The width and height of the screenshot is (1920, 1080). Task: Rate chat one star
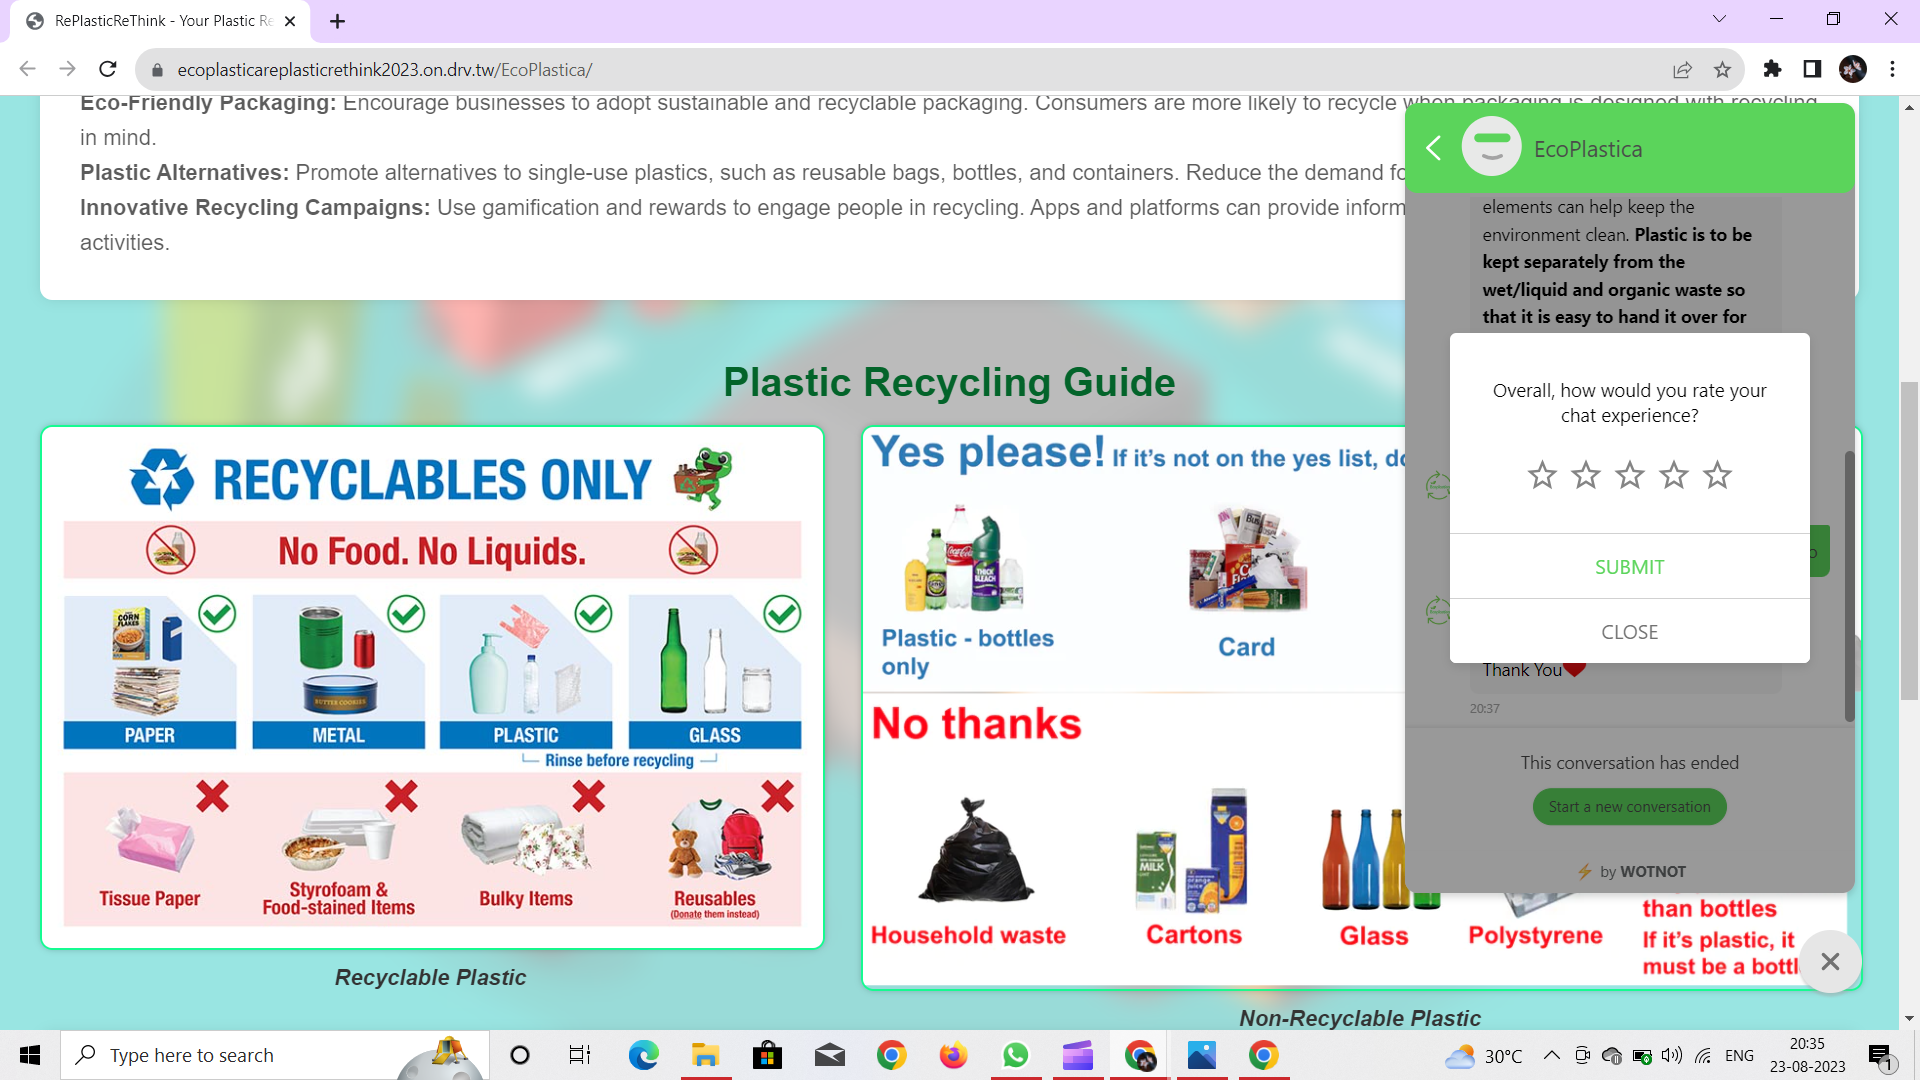pyautogui.click(x=1542, y=475)
